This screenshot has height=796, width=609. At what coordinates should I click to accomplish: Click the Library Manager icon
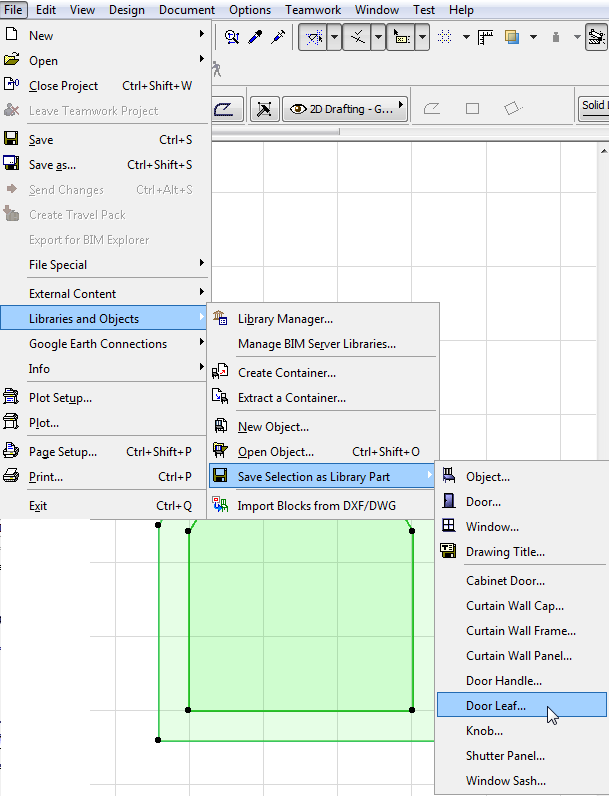click(x=220, y=318)
